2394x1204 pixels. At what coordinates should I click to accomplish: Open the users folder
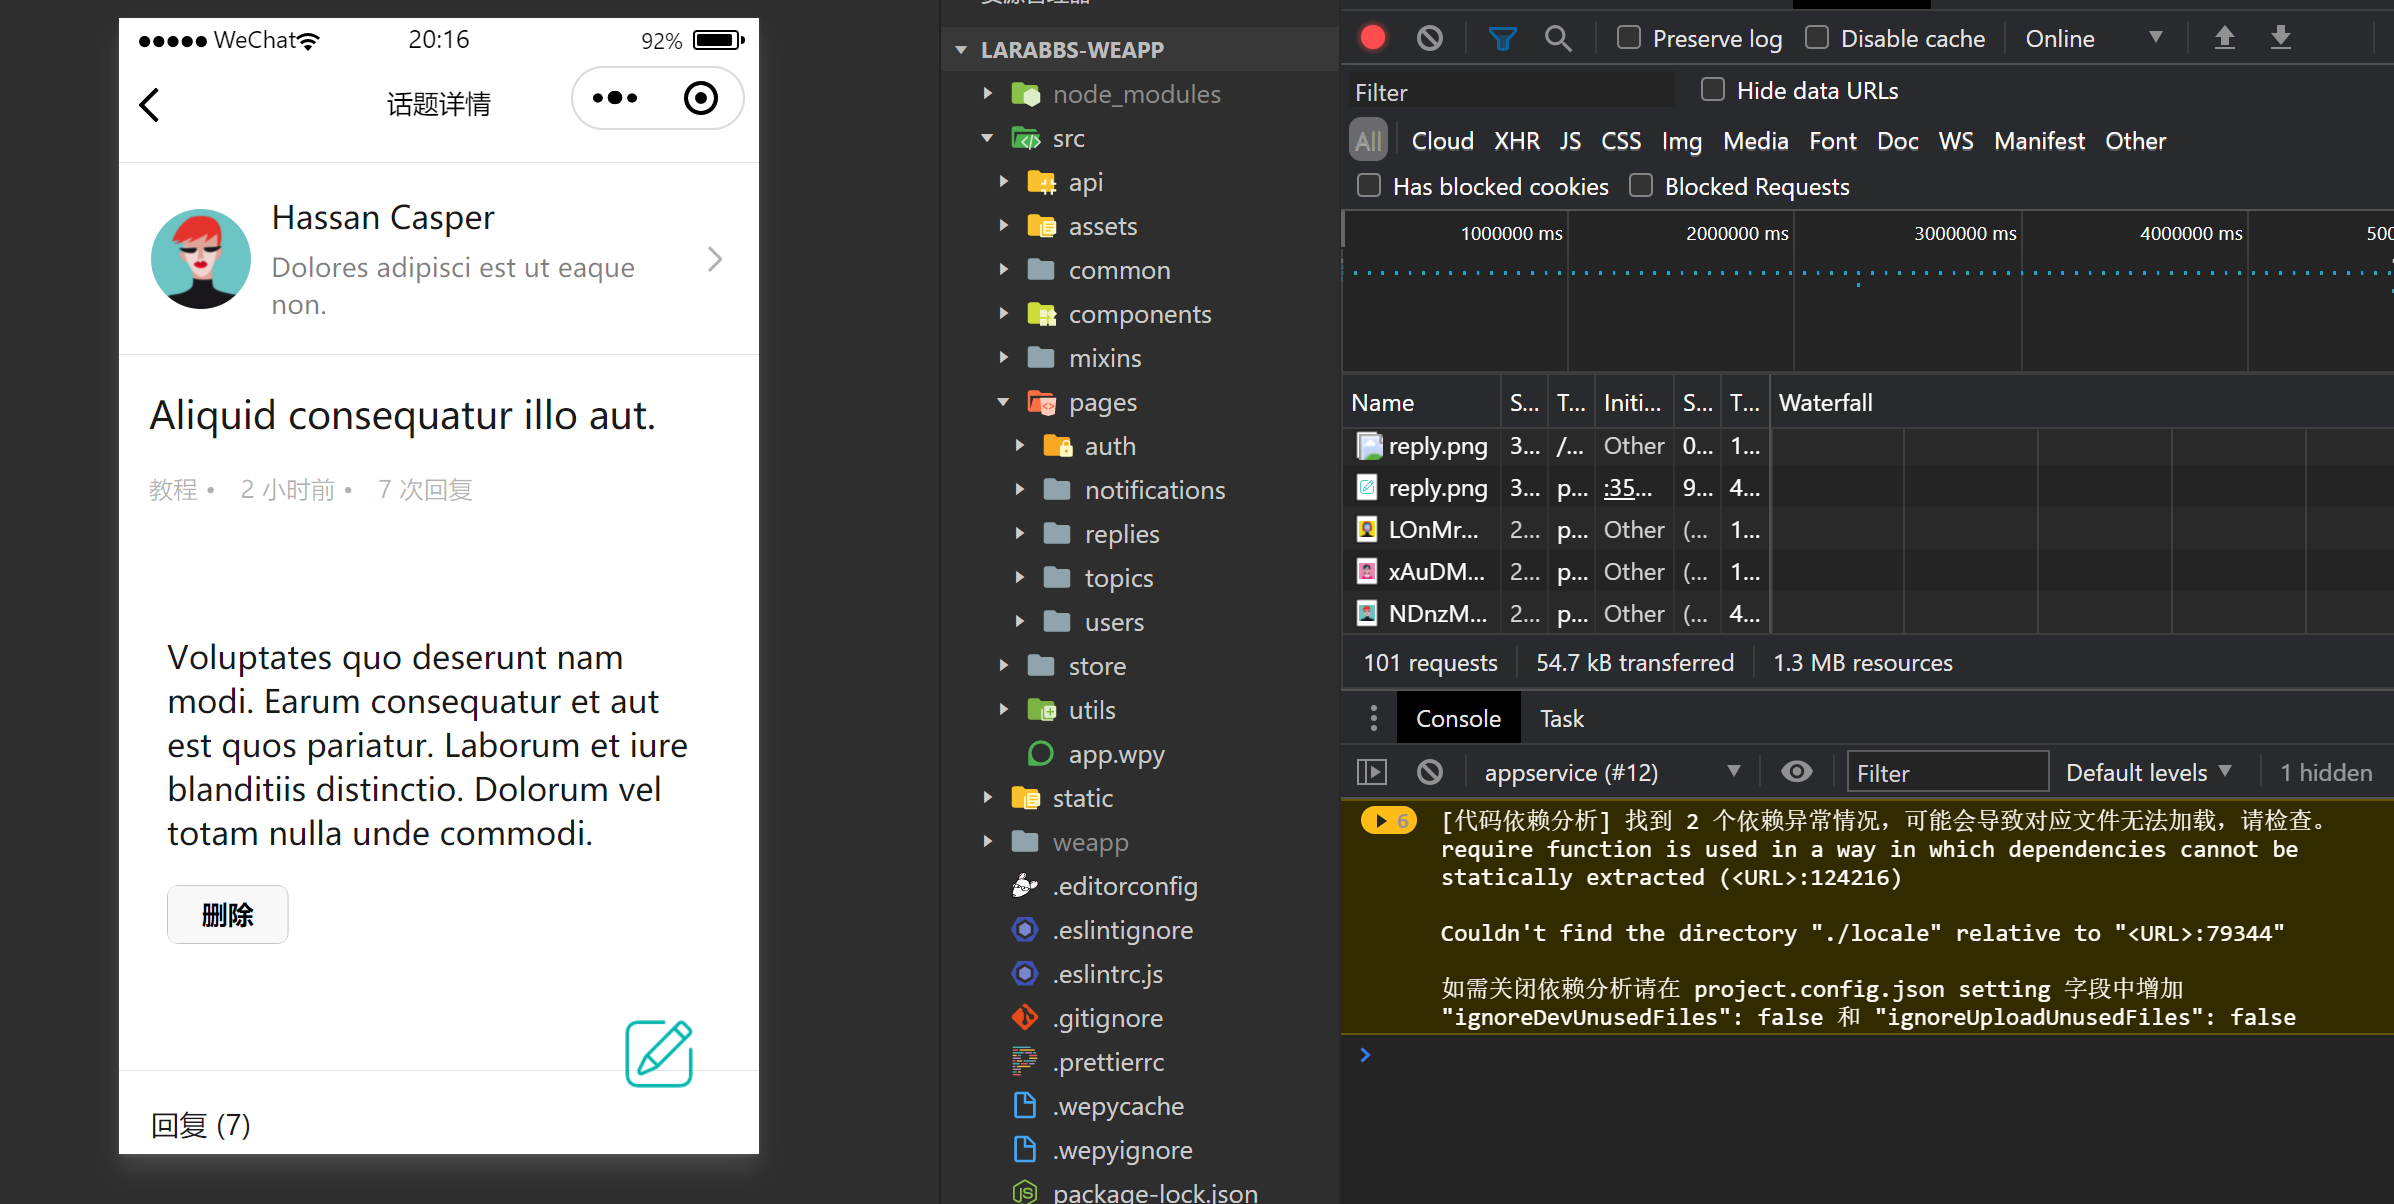pos(1093,622)
